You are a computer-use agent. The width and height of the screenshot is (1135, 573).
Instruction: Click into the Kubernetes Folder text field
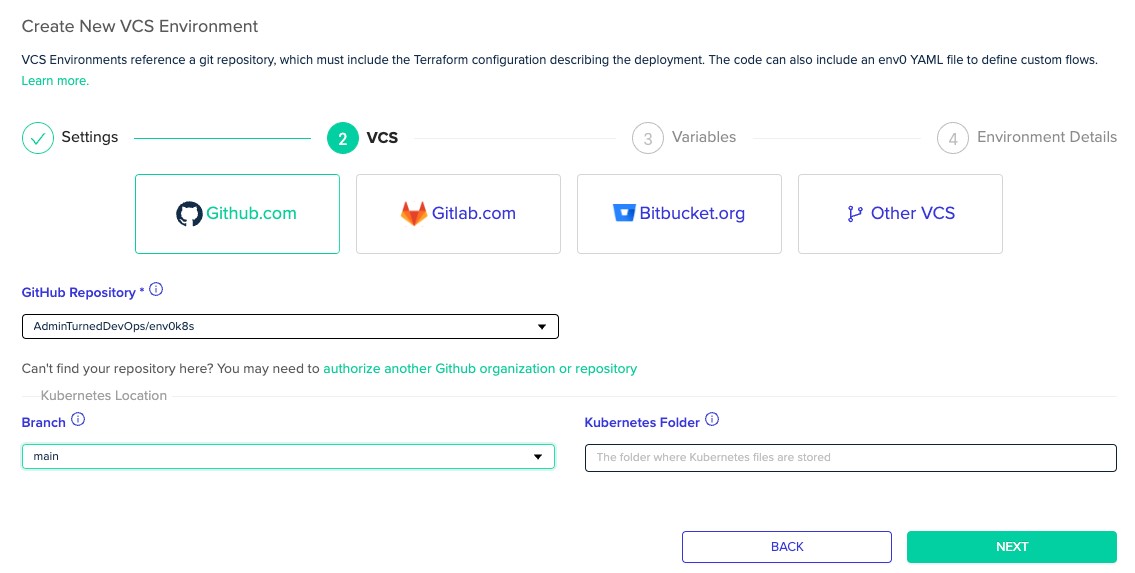tap(851, 457)
